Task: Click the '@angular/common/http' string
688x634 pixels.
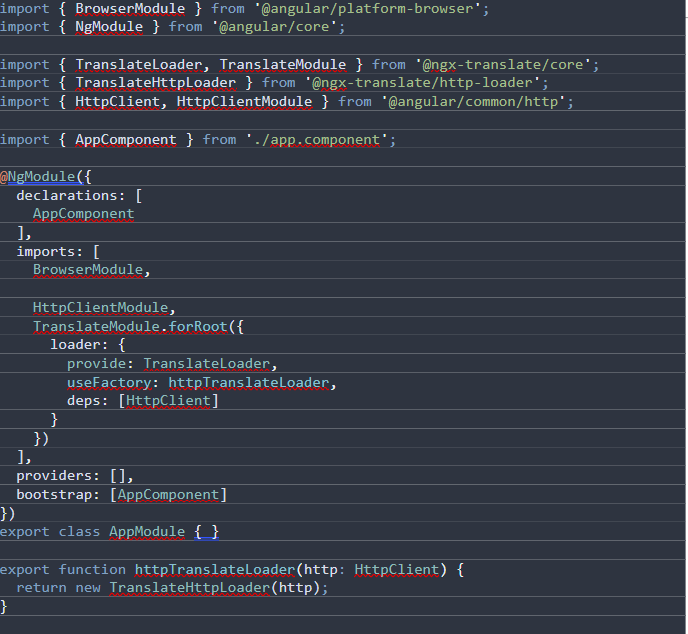Action: click(473, 102)
